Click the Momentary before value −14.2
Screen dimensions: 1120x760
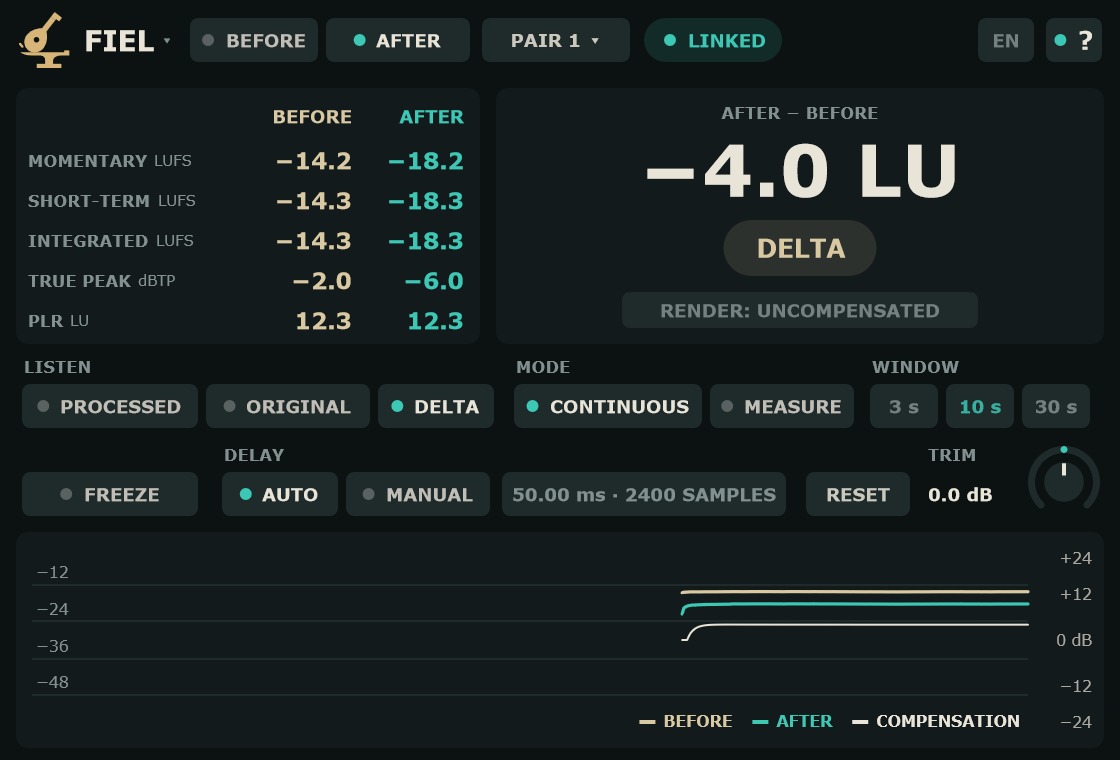pyautogui.click(x=314, y=161)
